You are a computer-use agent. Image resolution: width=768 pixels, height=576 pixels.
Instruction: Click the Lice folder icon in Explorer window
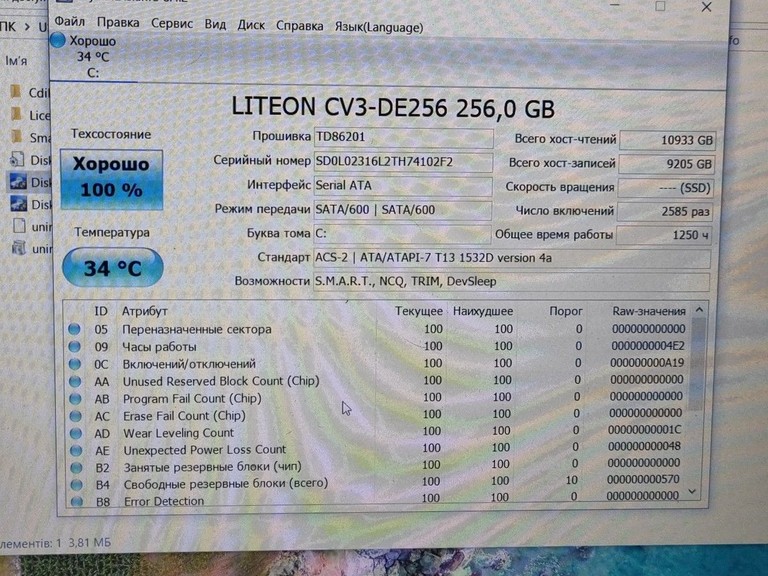coord(16,114)
